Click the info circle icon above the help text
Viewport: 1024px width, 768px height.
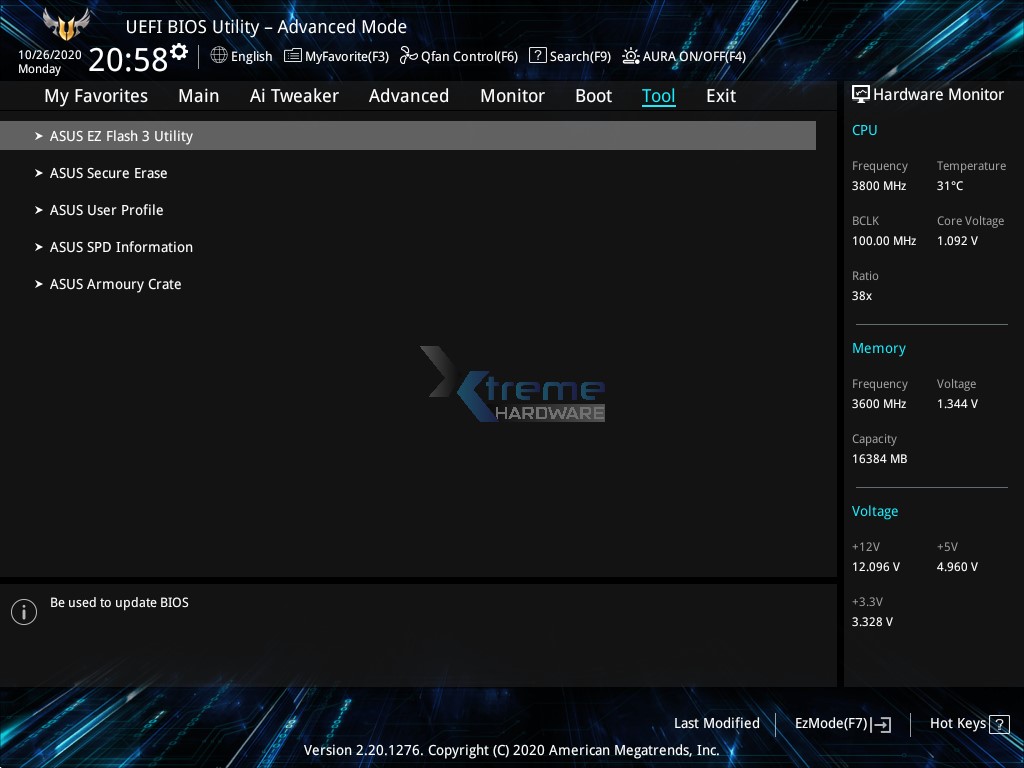pyautogui.click(x=24, y=611)
